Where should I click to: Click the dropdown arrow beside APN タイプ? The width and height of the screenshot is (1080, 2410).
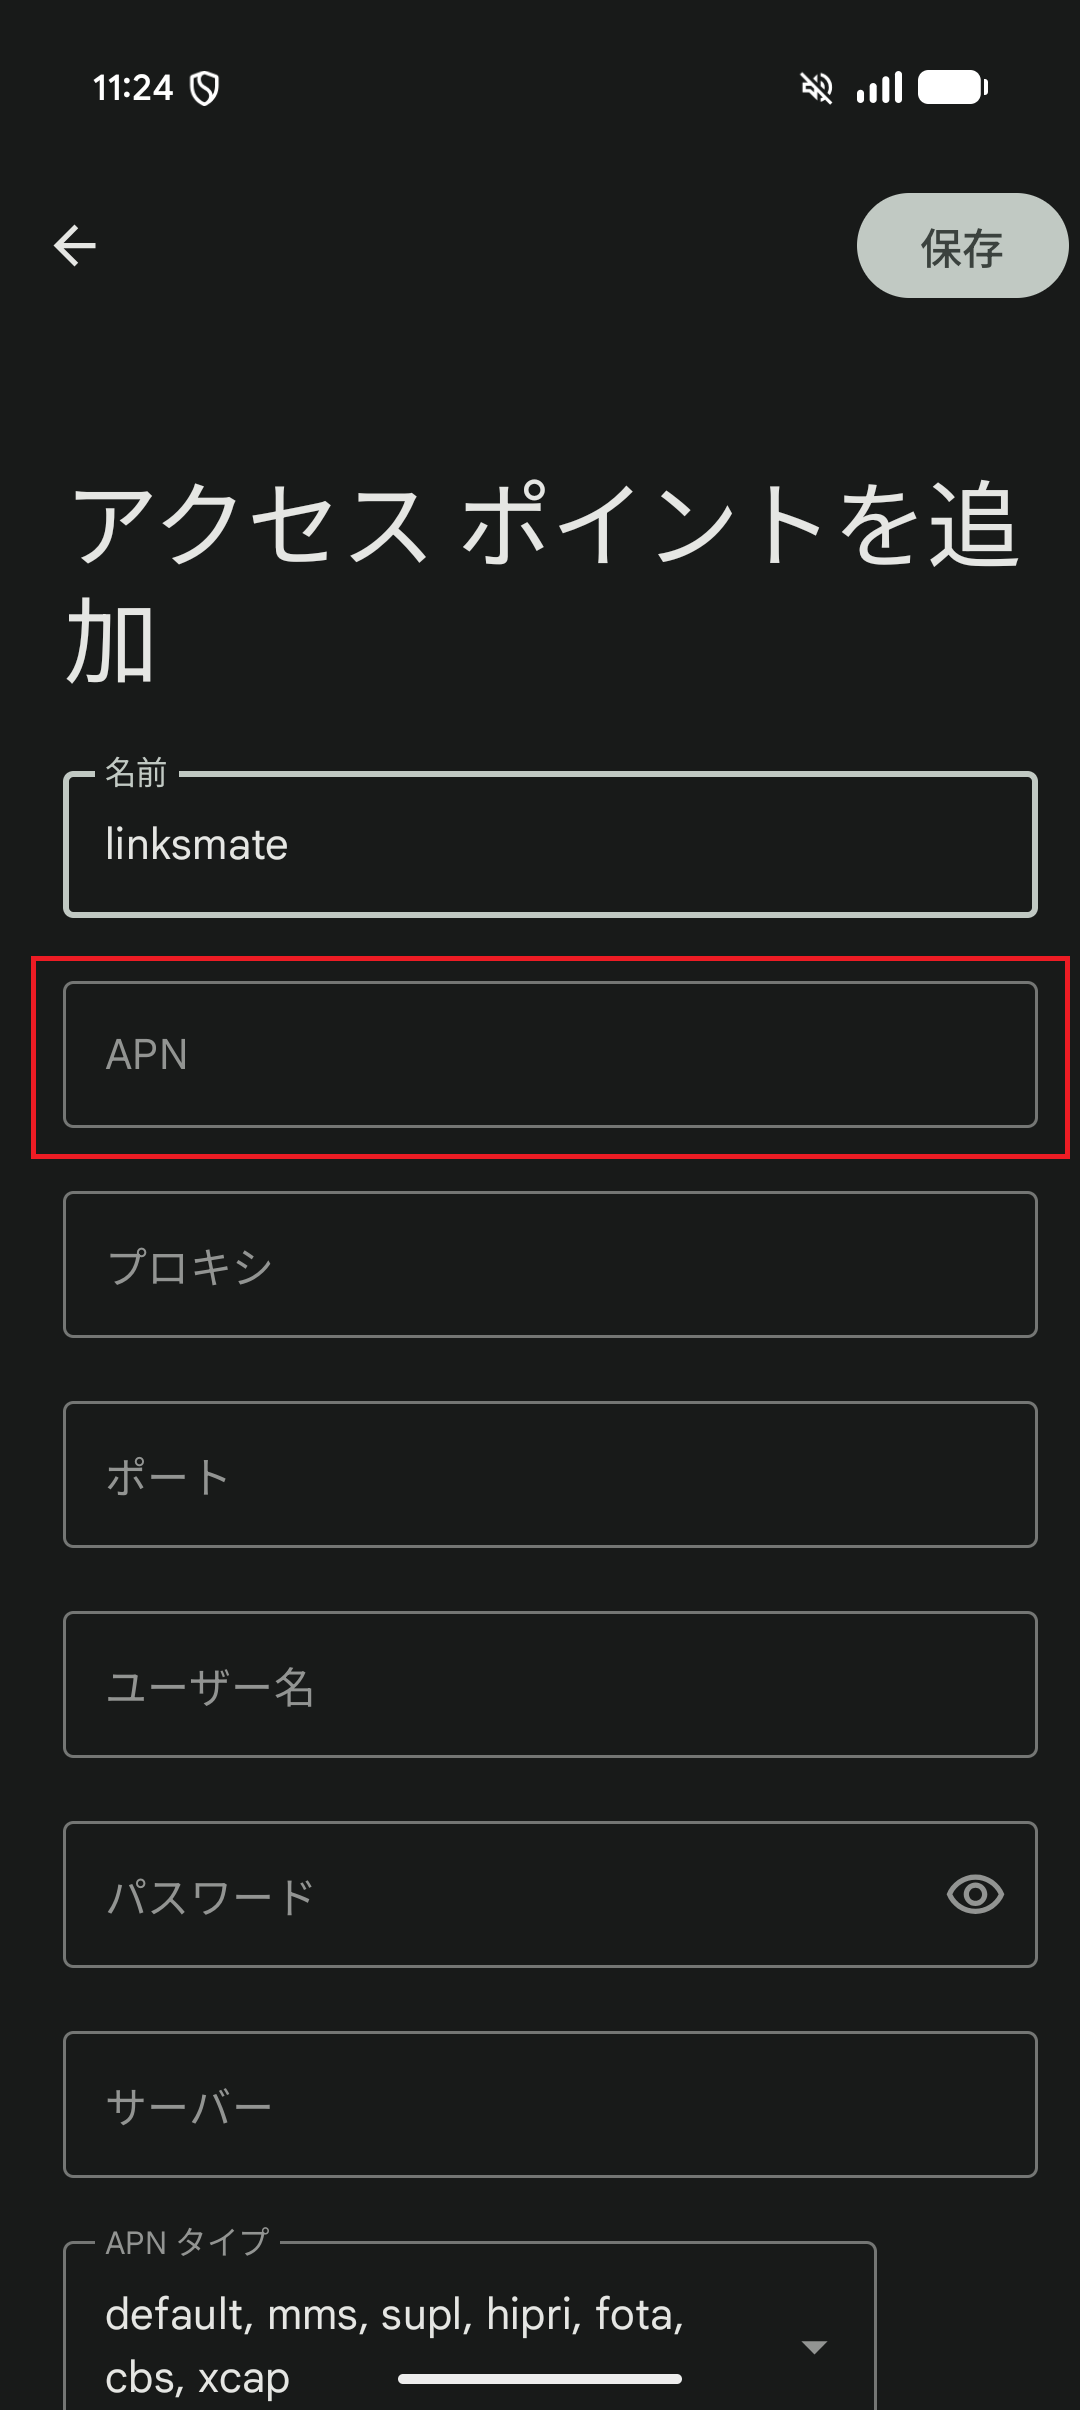pos(815,2346)
